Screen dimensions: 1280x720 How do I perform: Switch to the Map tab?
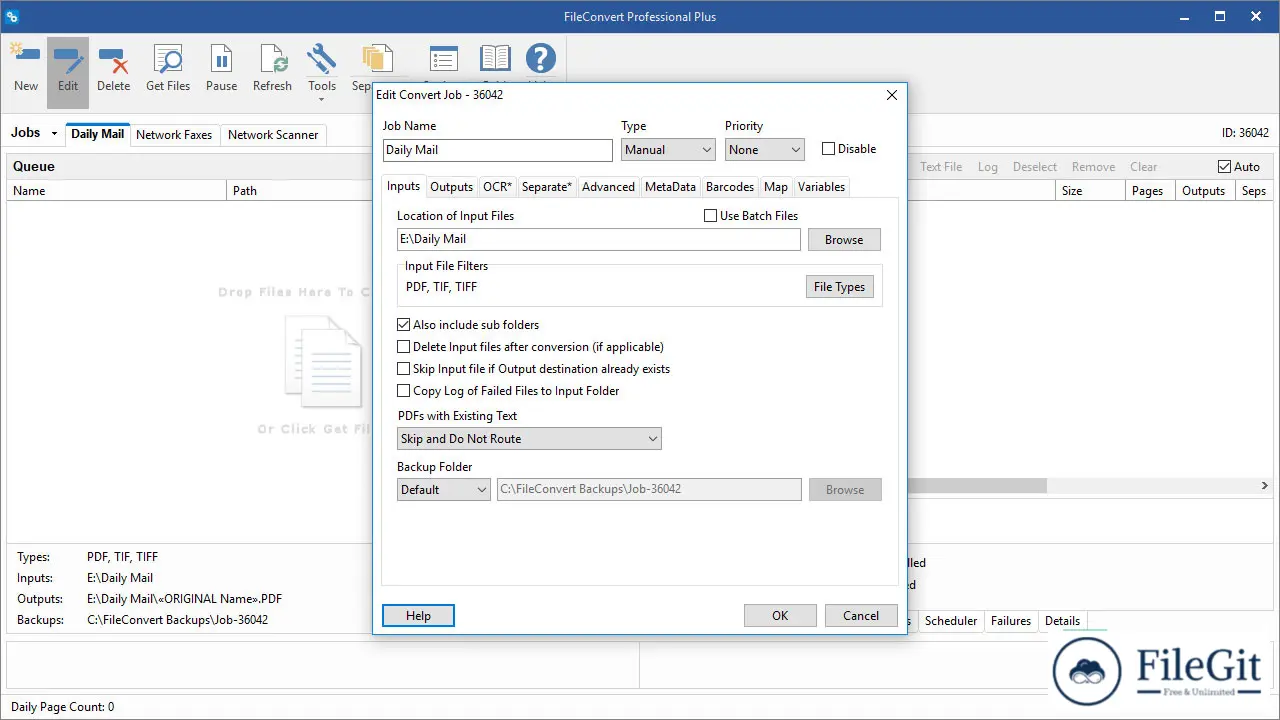776,187
